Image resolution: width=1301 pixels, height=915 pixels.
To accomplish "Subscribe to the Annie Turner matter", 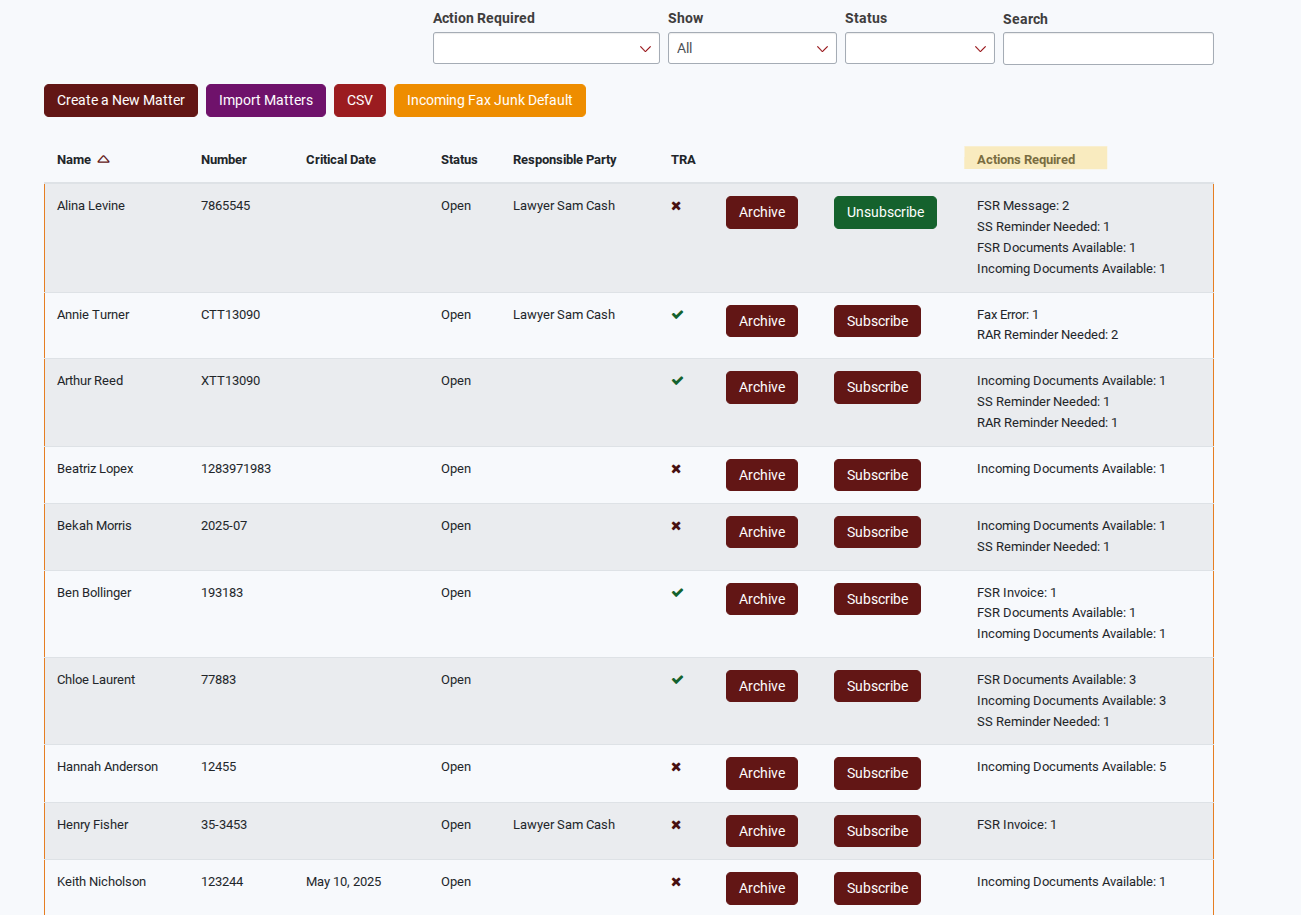I will [877, 321].
